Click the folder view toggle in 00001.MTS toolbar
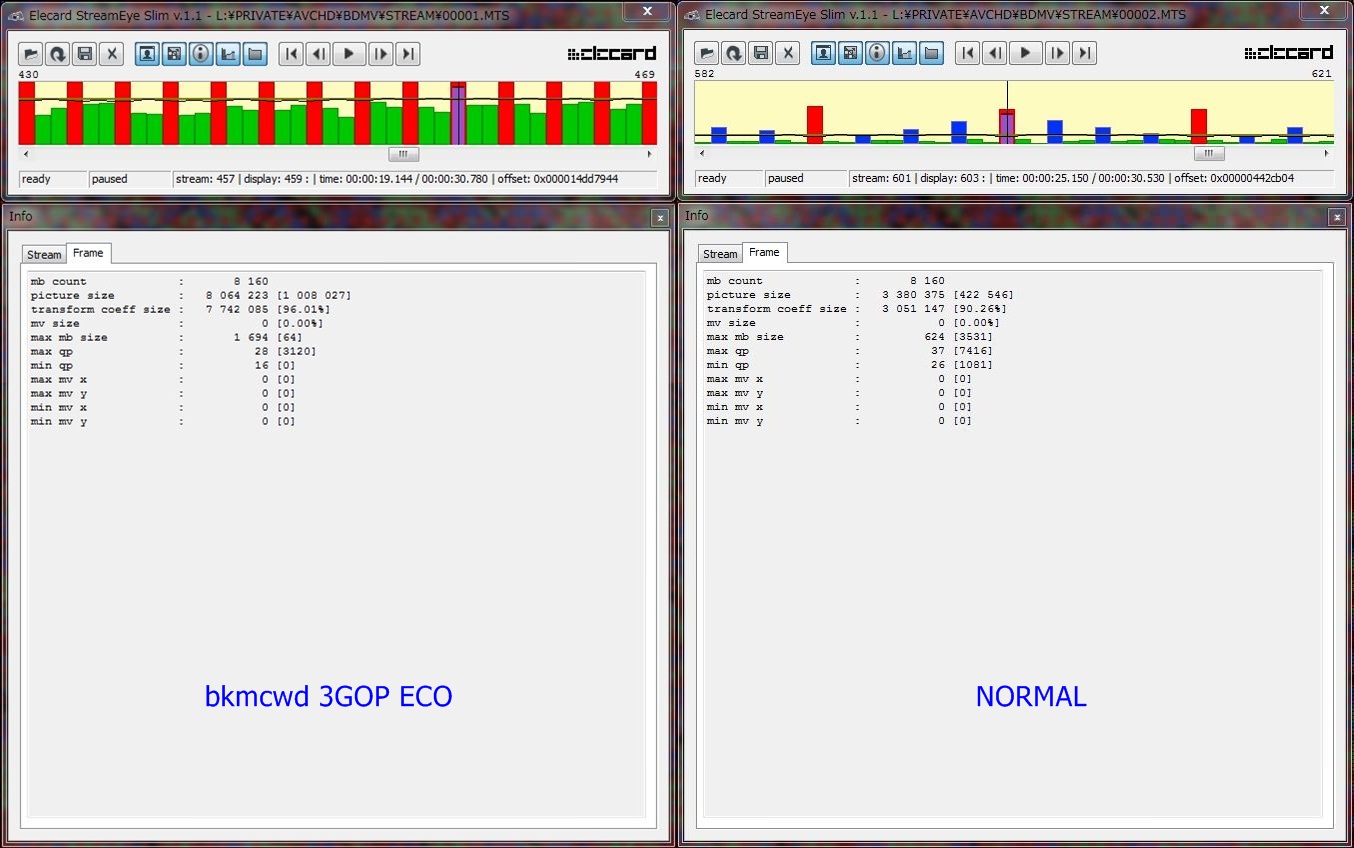Screen dimensions: 1354x848 (255, 54)
